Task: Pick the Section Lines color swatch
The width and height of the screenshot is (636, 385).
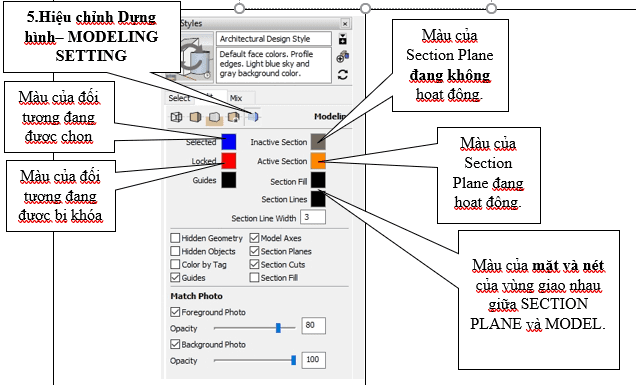Action: click(318, 199)
